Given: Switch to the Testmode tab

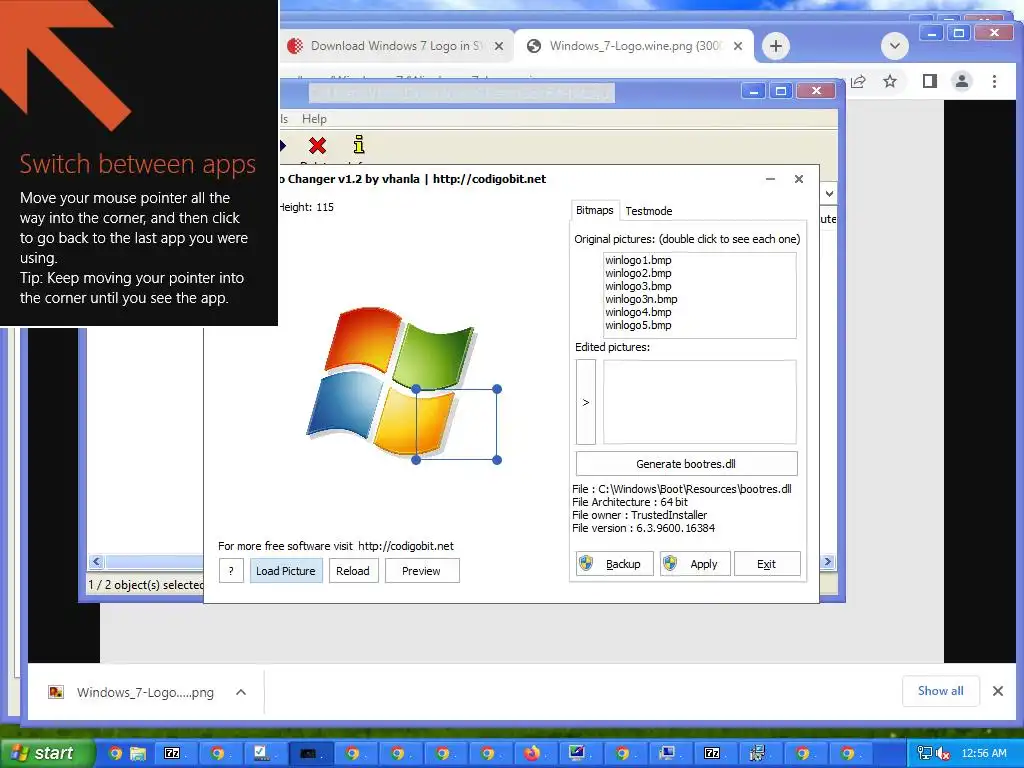Looking at the screenshot, I should coord(648,211).
